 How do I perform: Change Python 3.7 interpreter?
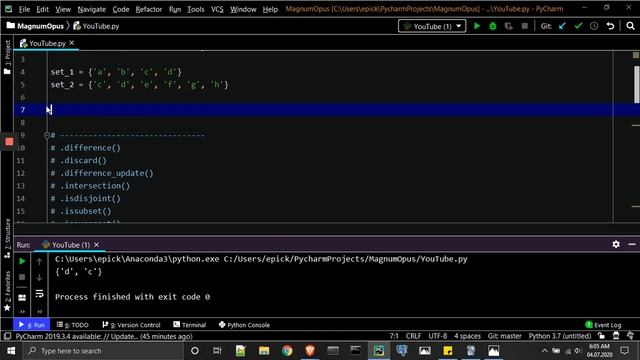(560, 336)
